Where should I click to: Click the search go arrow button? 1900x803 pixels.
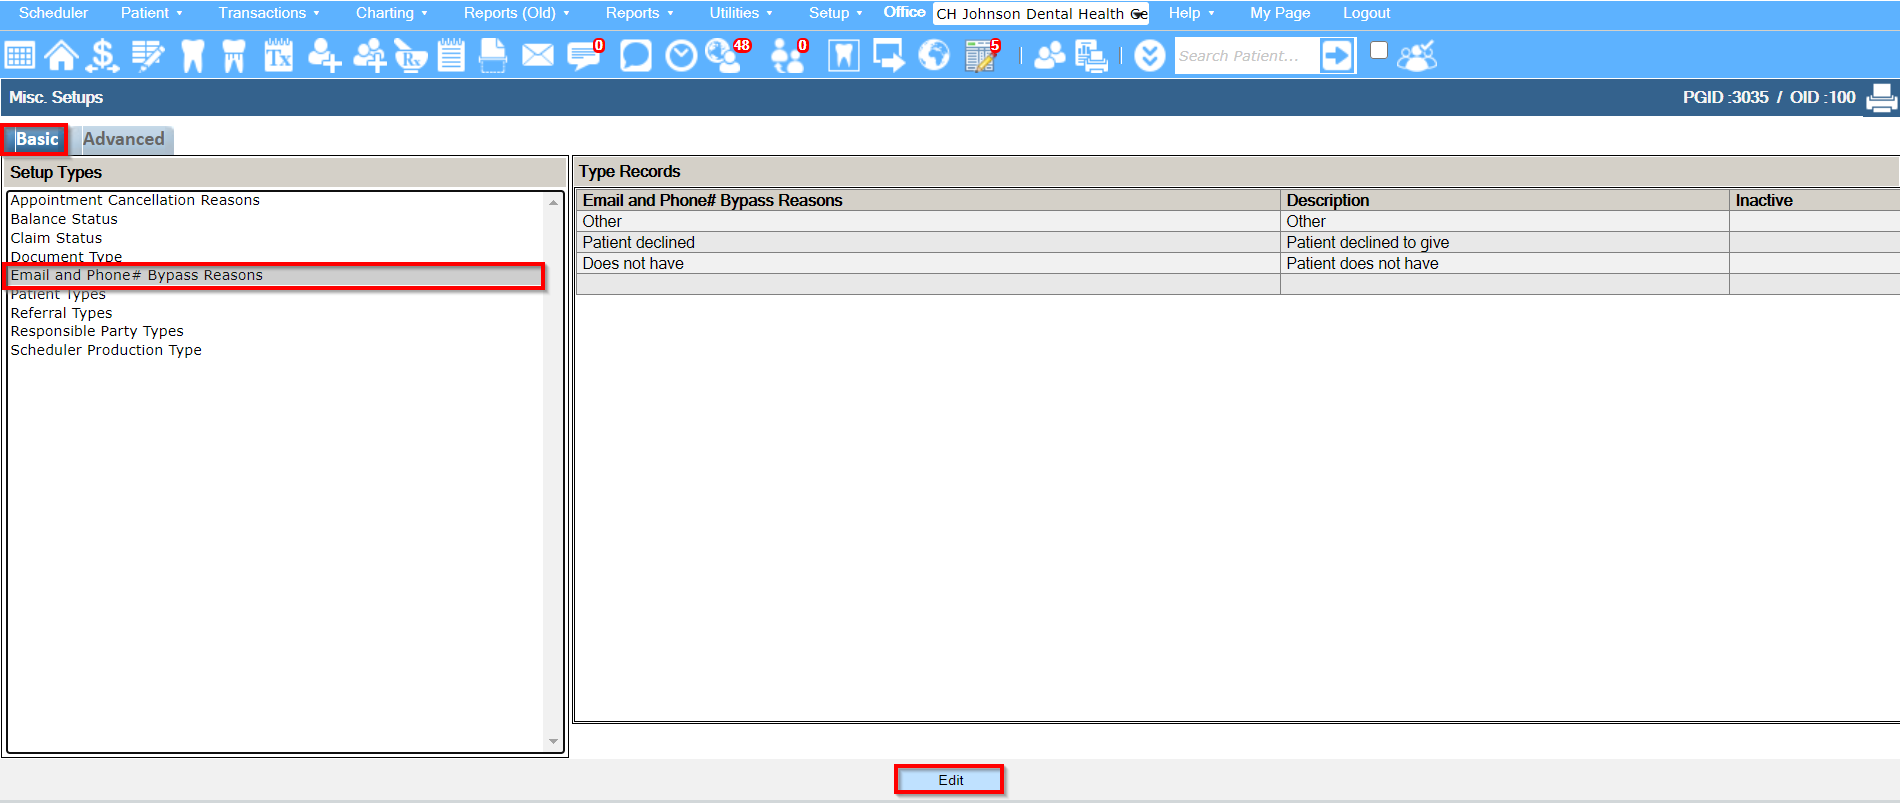[1337, 55]
